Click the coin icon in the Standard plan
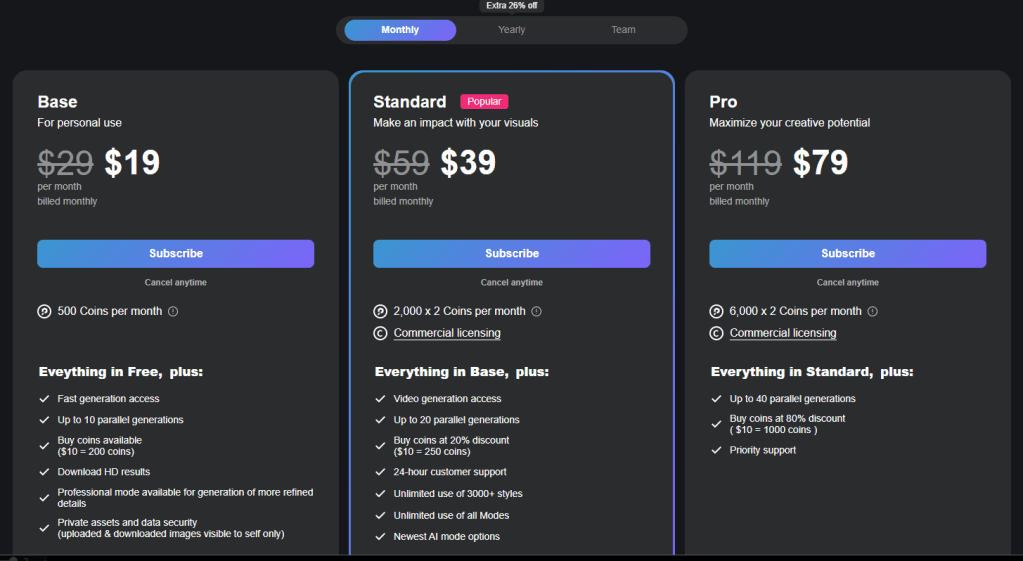 tap(380, 312)
